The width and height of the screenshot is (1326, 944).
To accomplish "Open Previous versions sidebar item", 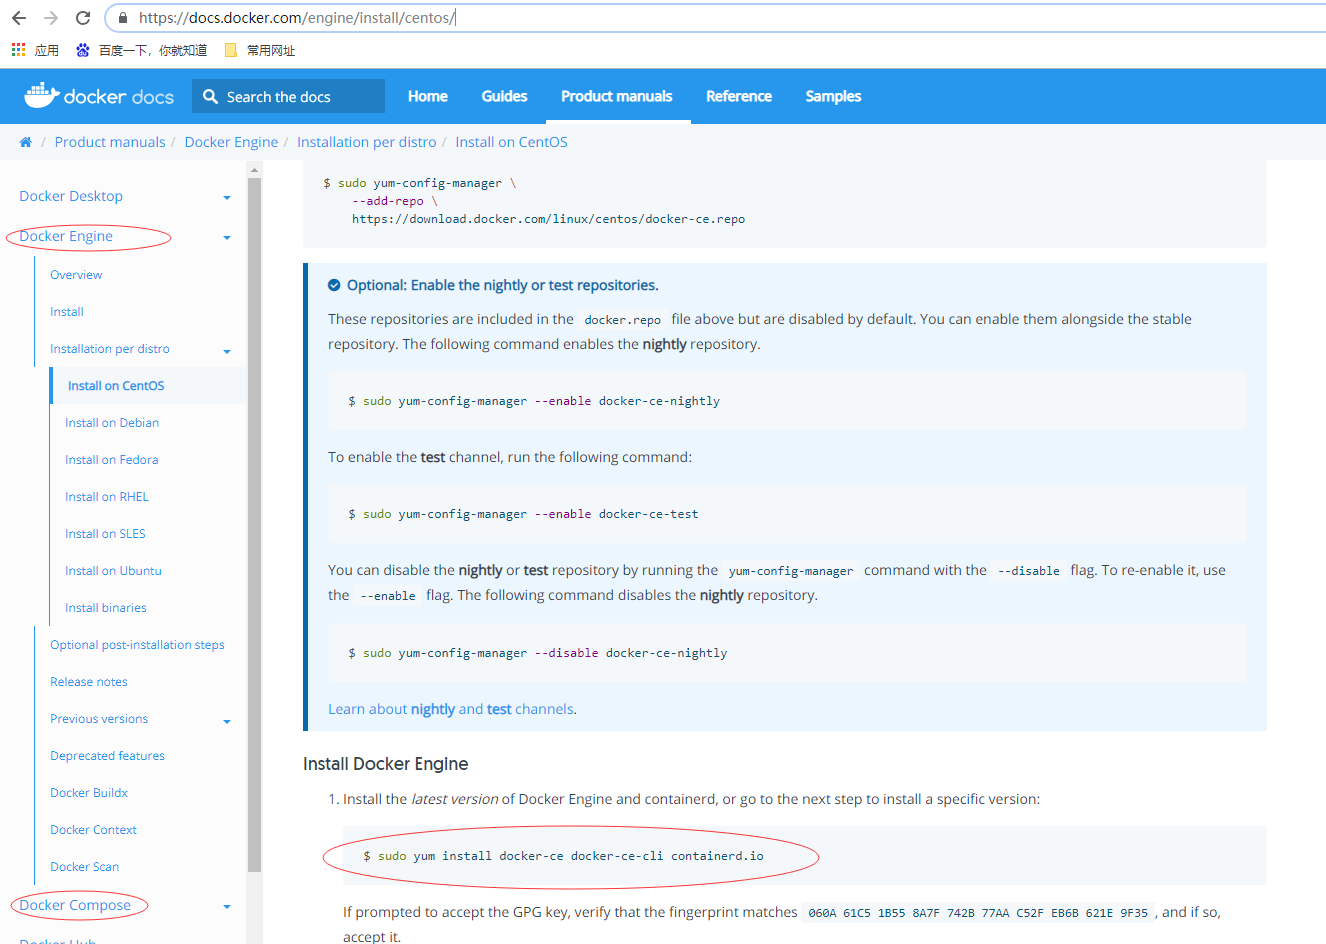I will pos(99,719).
